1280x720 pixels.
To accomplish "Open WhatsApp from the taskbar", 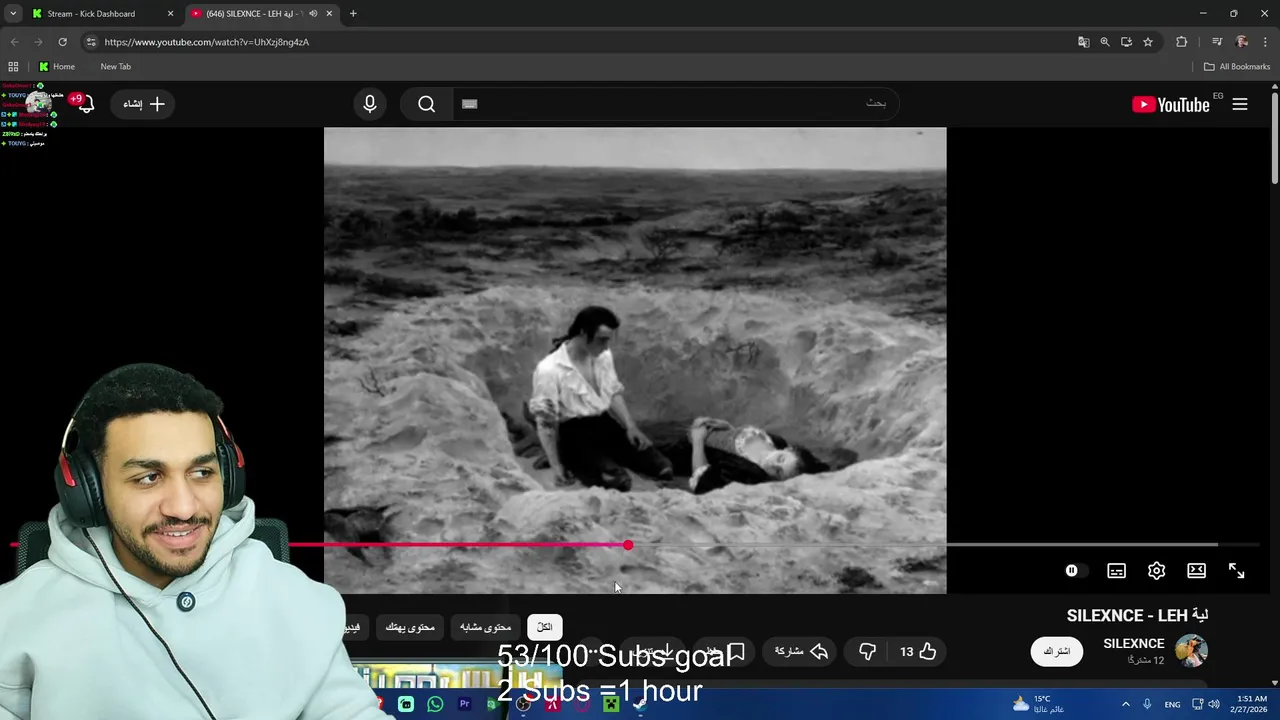I will [435, 704].
